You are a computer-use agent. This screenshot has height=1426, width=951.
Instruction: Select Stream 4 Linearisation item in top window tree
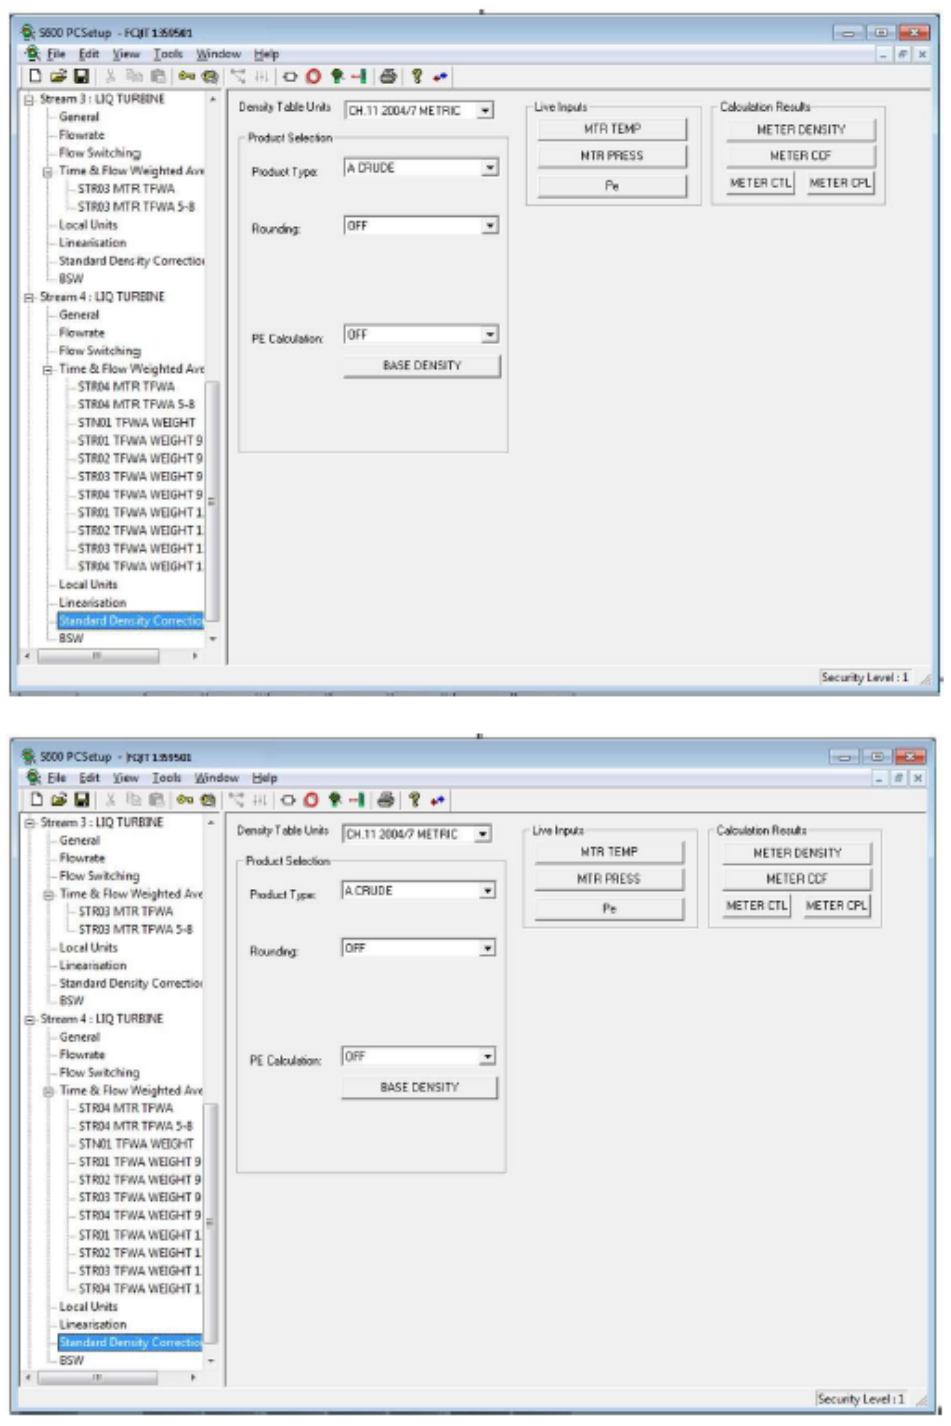tap(93, 603)
